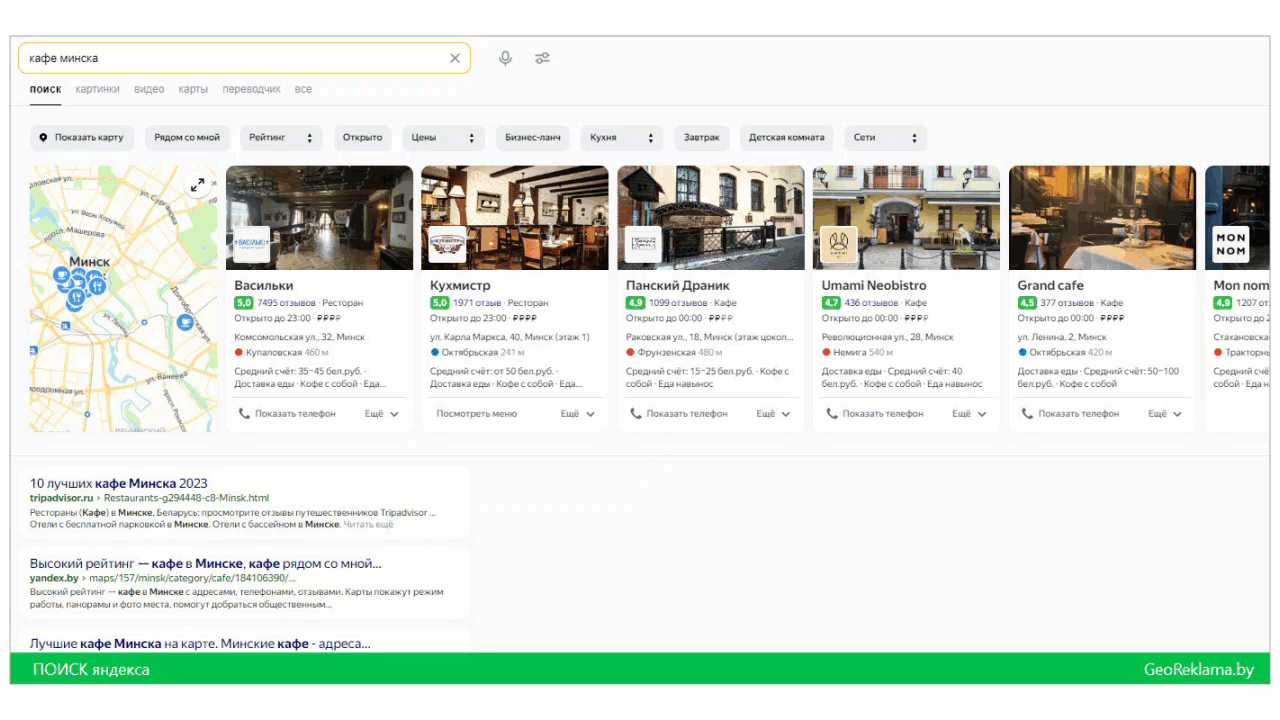1280x720 pixels.
Task: Open 'Высокий рейтинг — кафе в Минске' result
Action: pos(205,564)
